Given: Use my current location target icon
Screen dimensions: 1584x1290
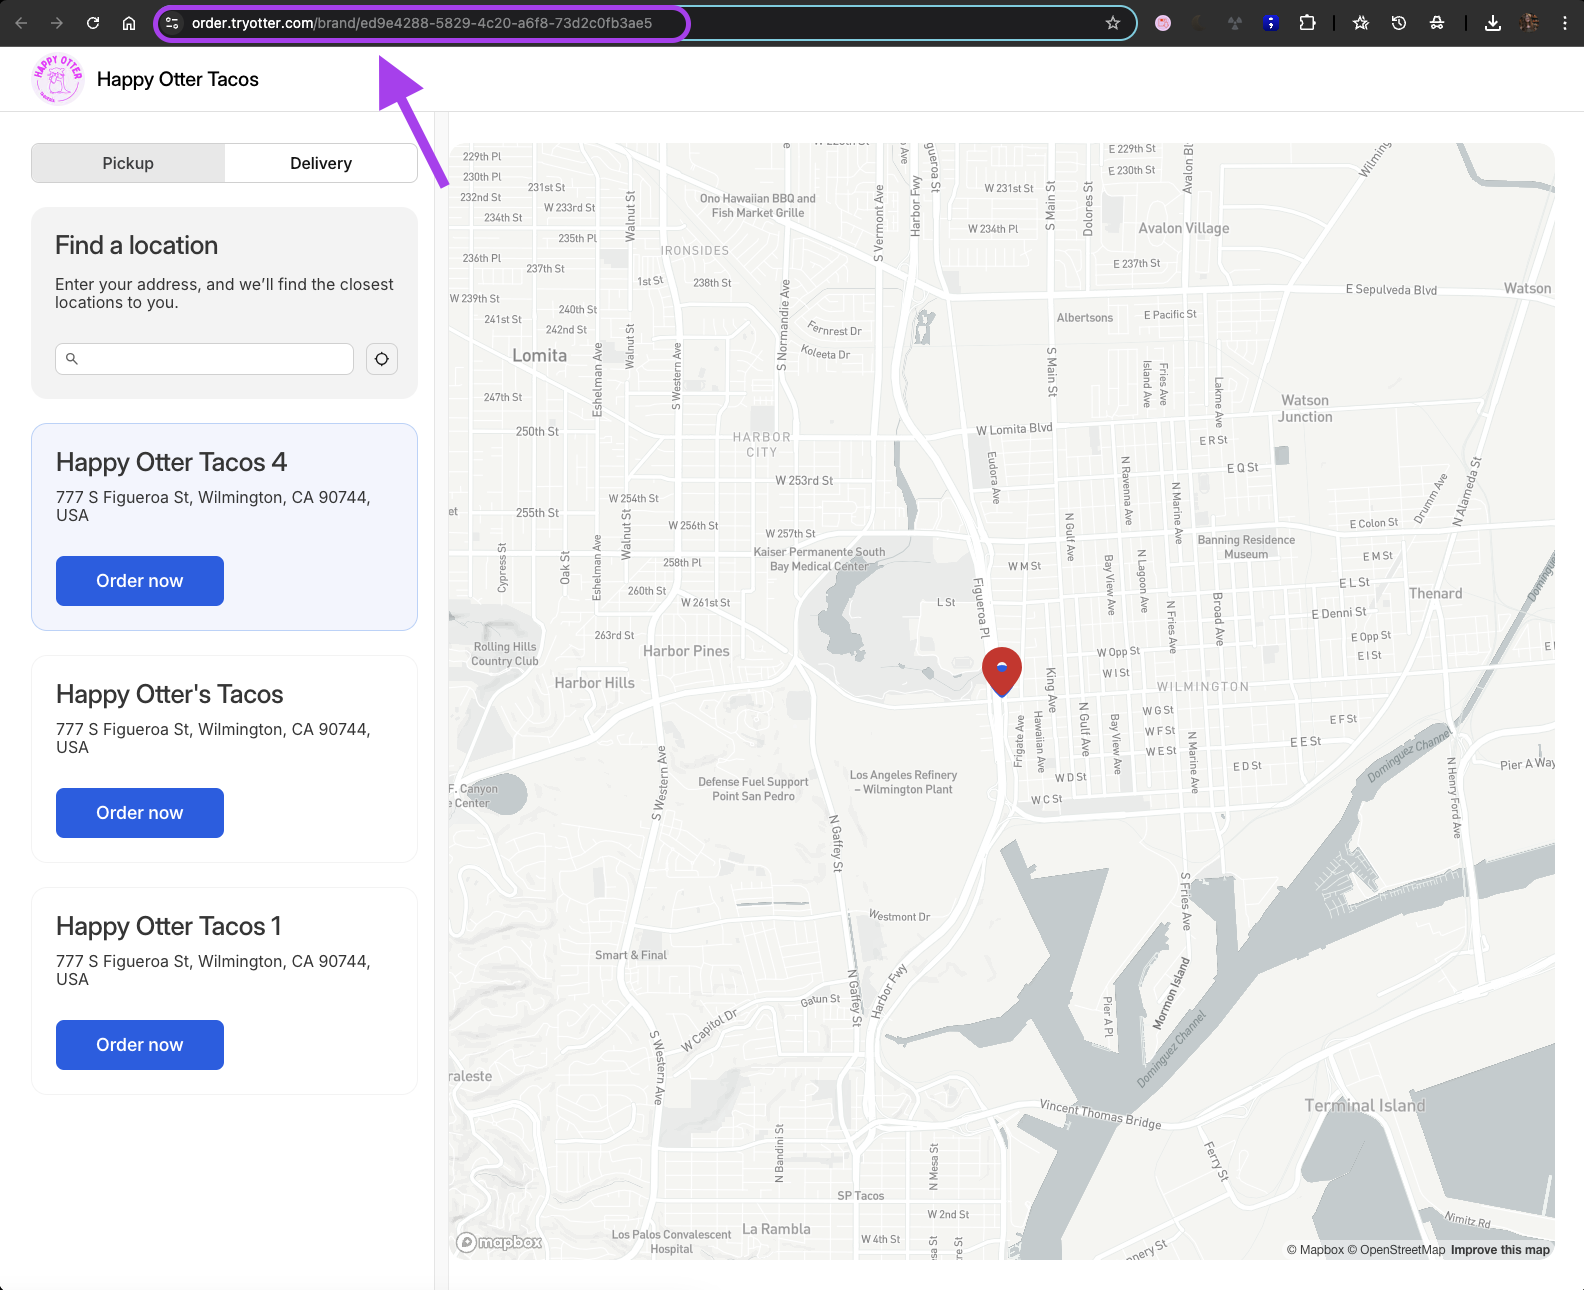Looking at the screenshot, I should coord(382,359).
